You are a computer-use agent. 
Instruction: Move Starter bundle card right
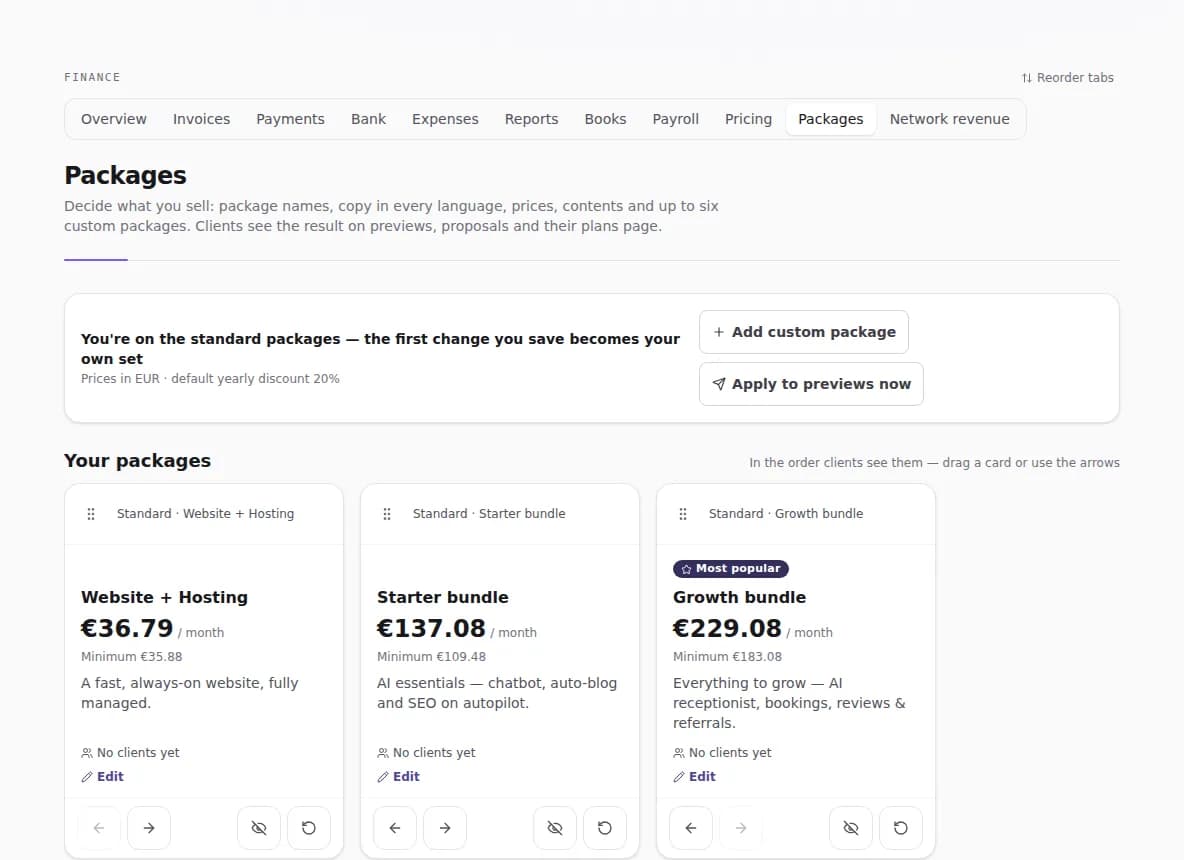pos(445,828)
